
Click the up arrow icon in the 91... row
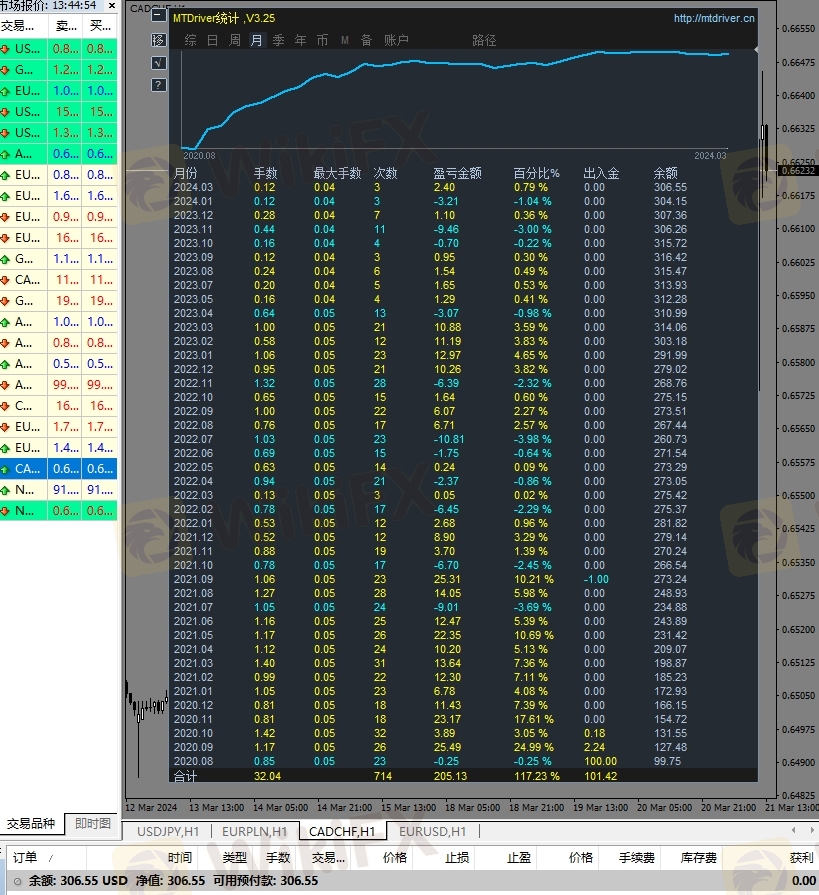tap(5, 490)
